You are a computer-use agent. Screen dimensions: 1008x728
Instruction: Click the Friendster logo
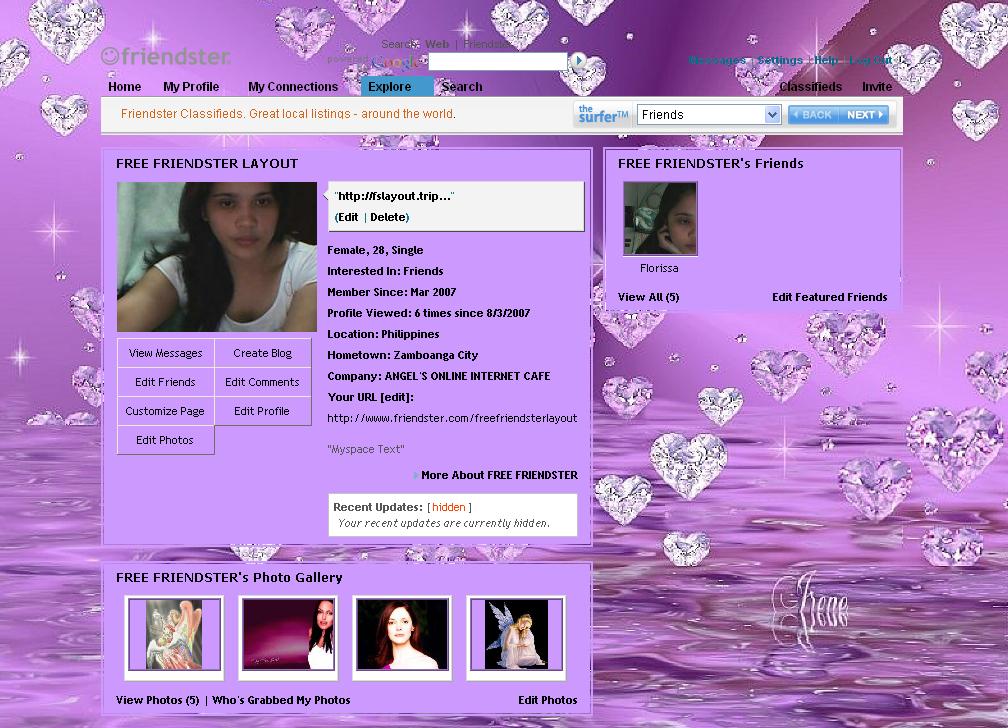(166, 57)
